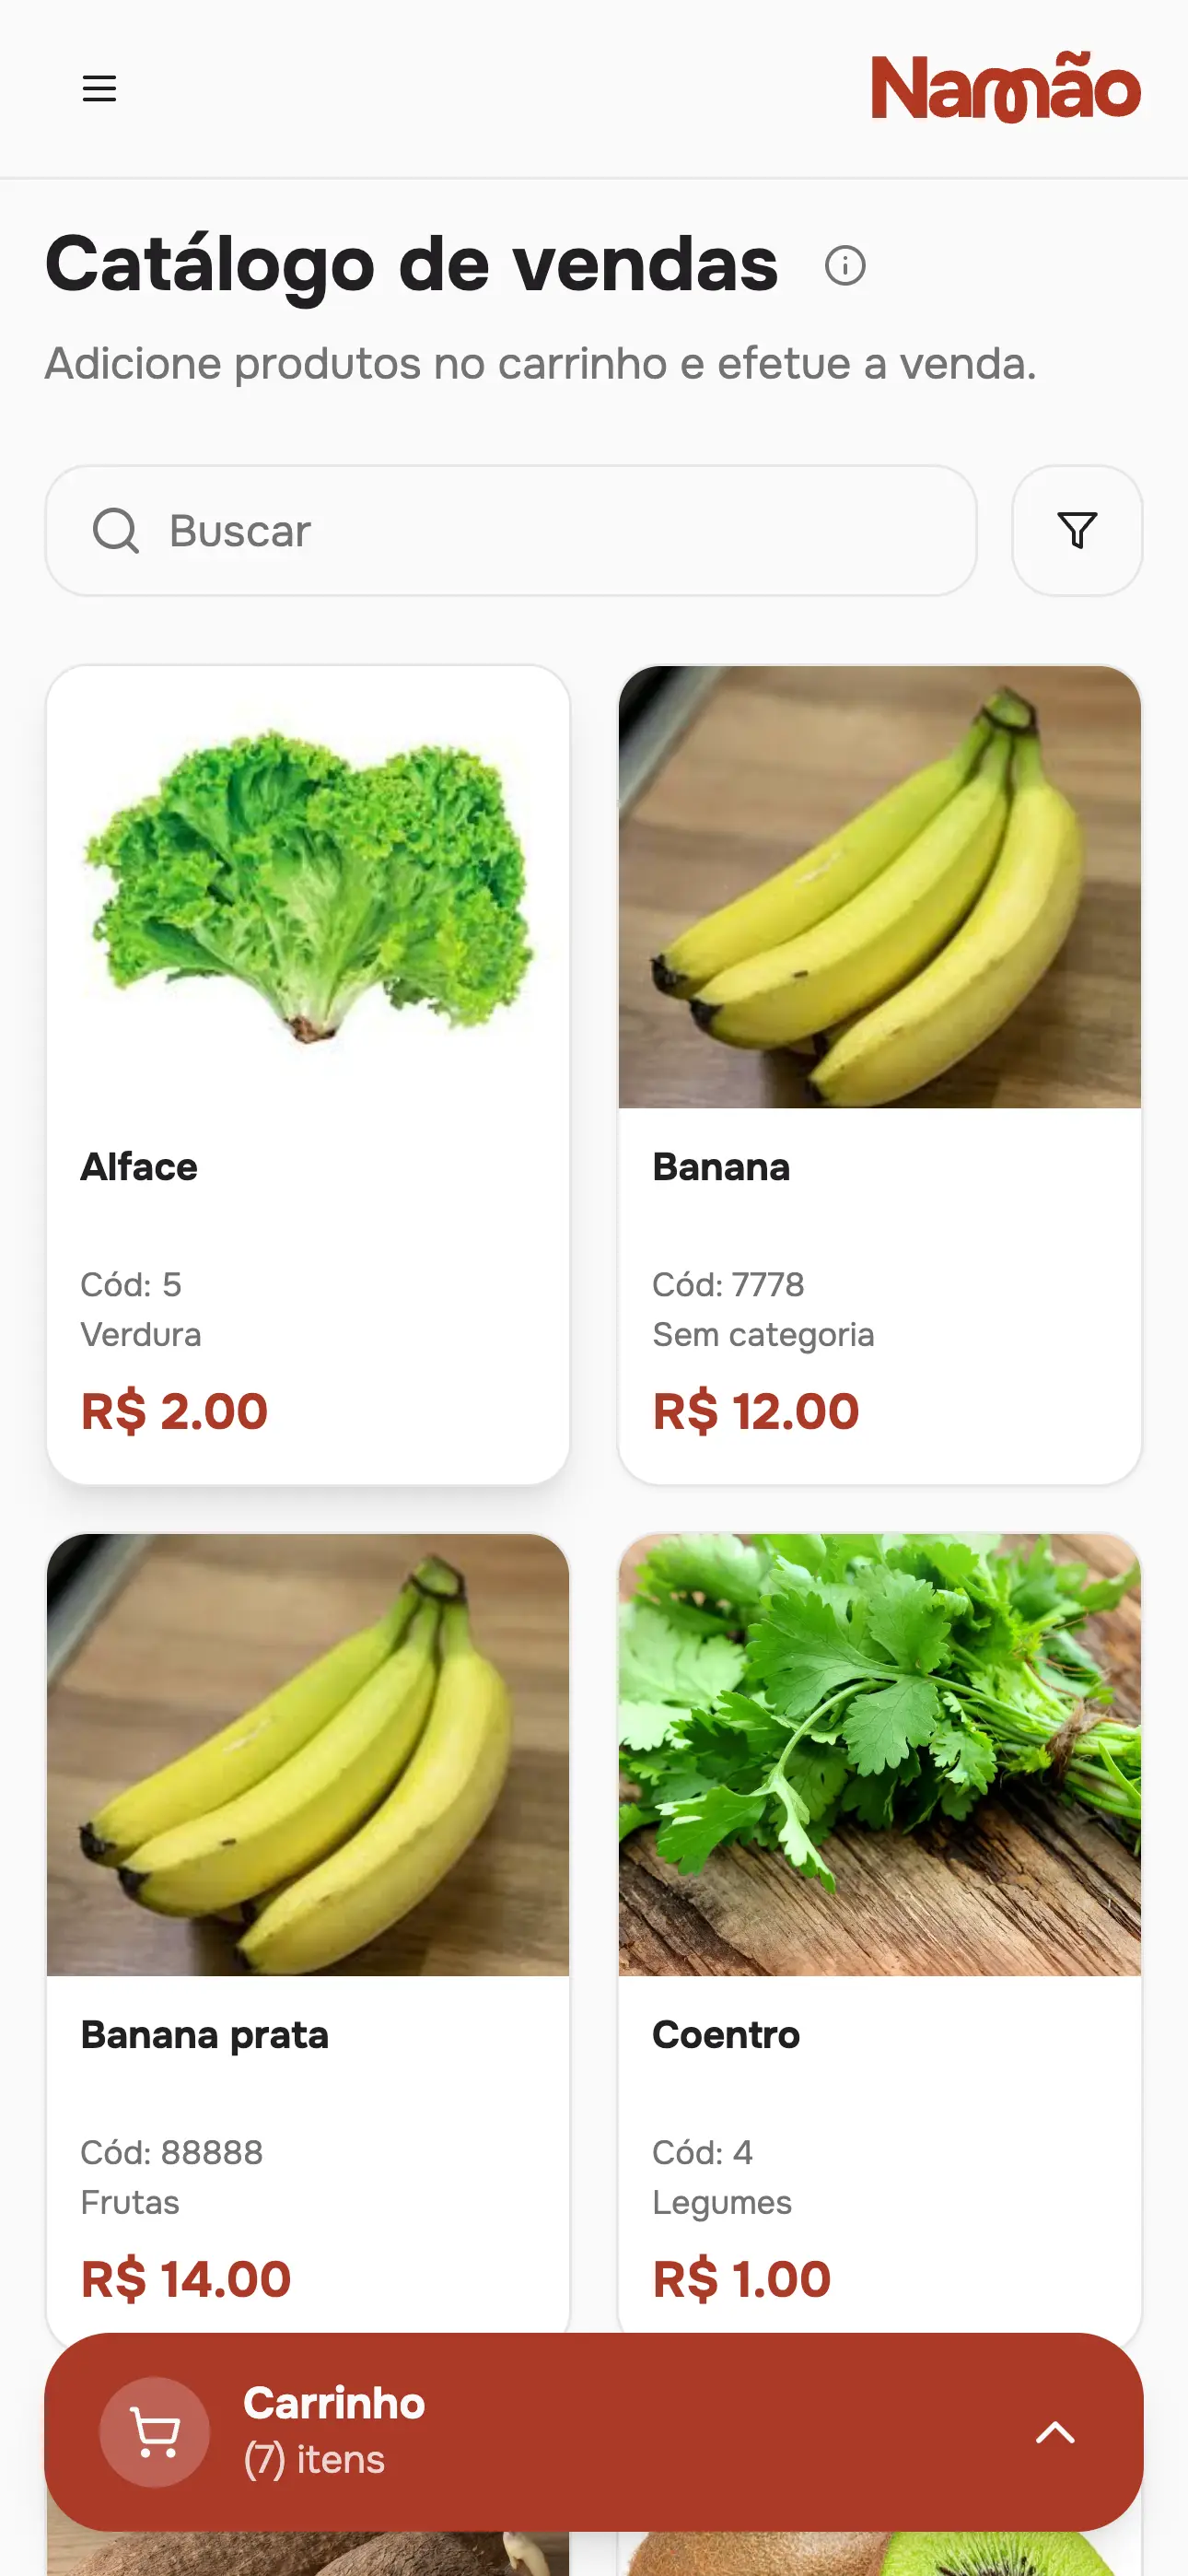
Task: Type in the Buscar search field
Action: (560, 530)
